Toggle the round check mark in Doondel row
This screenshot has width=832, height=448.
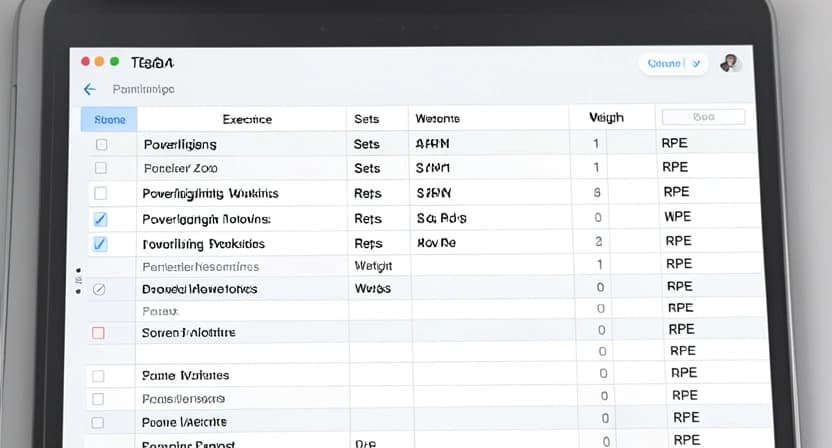point(99,289)
